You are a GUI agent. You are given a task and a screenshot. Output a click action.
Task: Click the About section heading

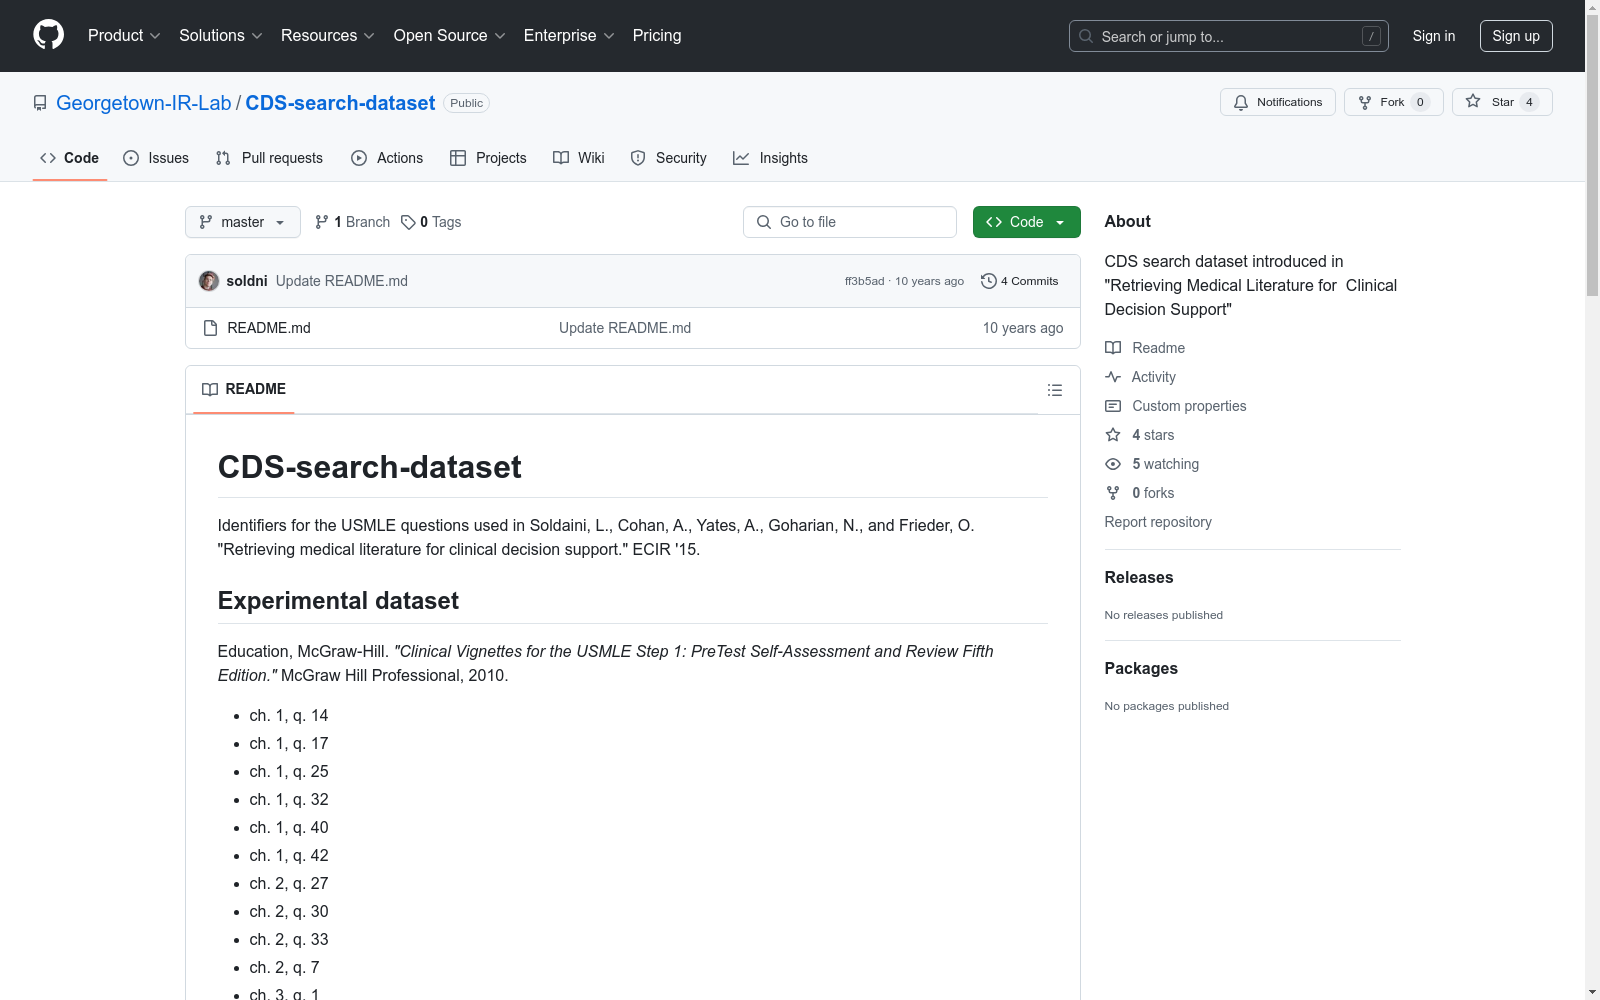coord(1128,221)
